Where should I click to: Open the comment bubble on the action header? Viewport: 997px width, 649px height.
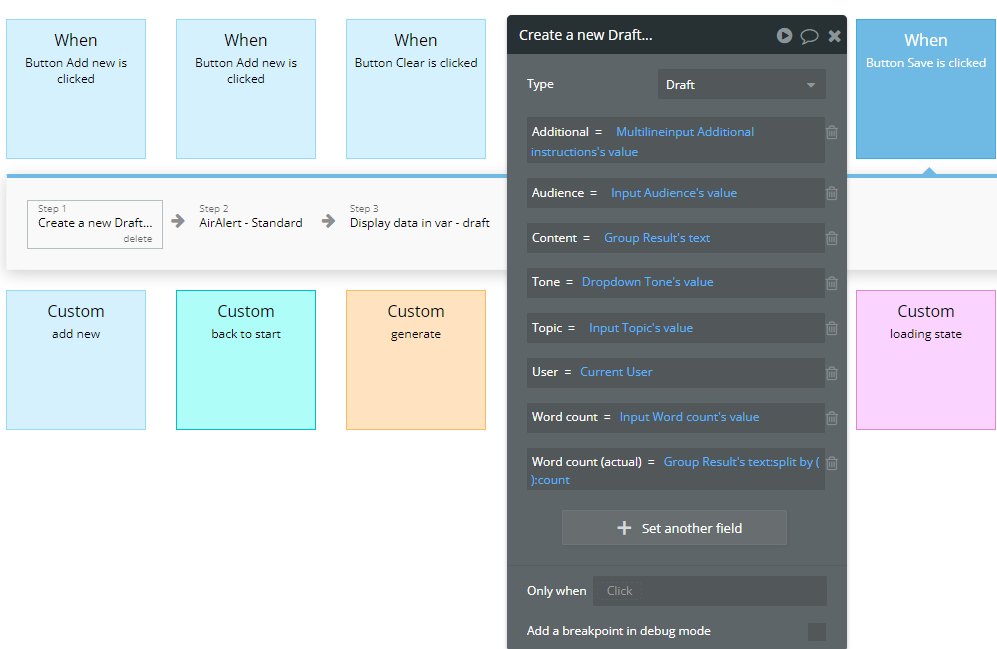tap(810, 35)
